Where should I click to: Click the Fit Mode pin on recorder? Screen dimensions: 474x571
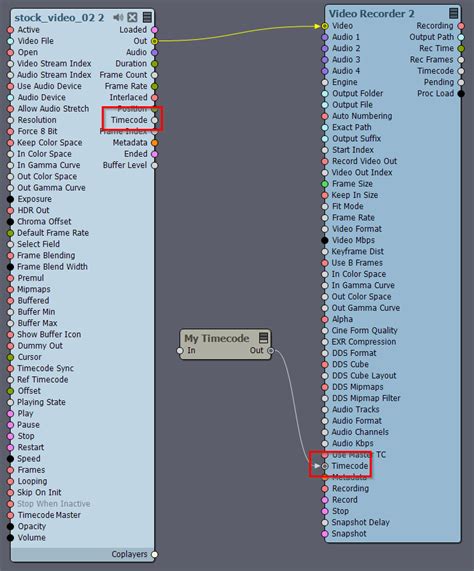pos(325,206)
